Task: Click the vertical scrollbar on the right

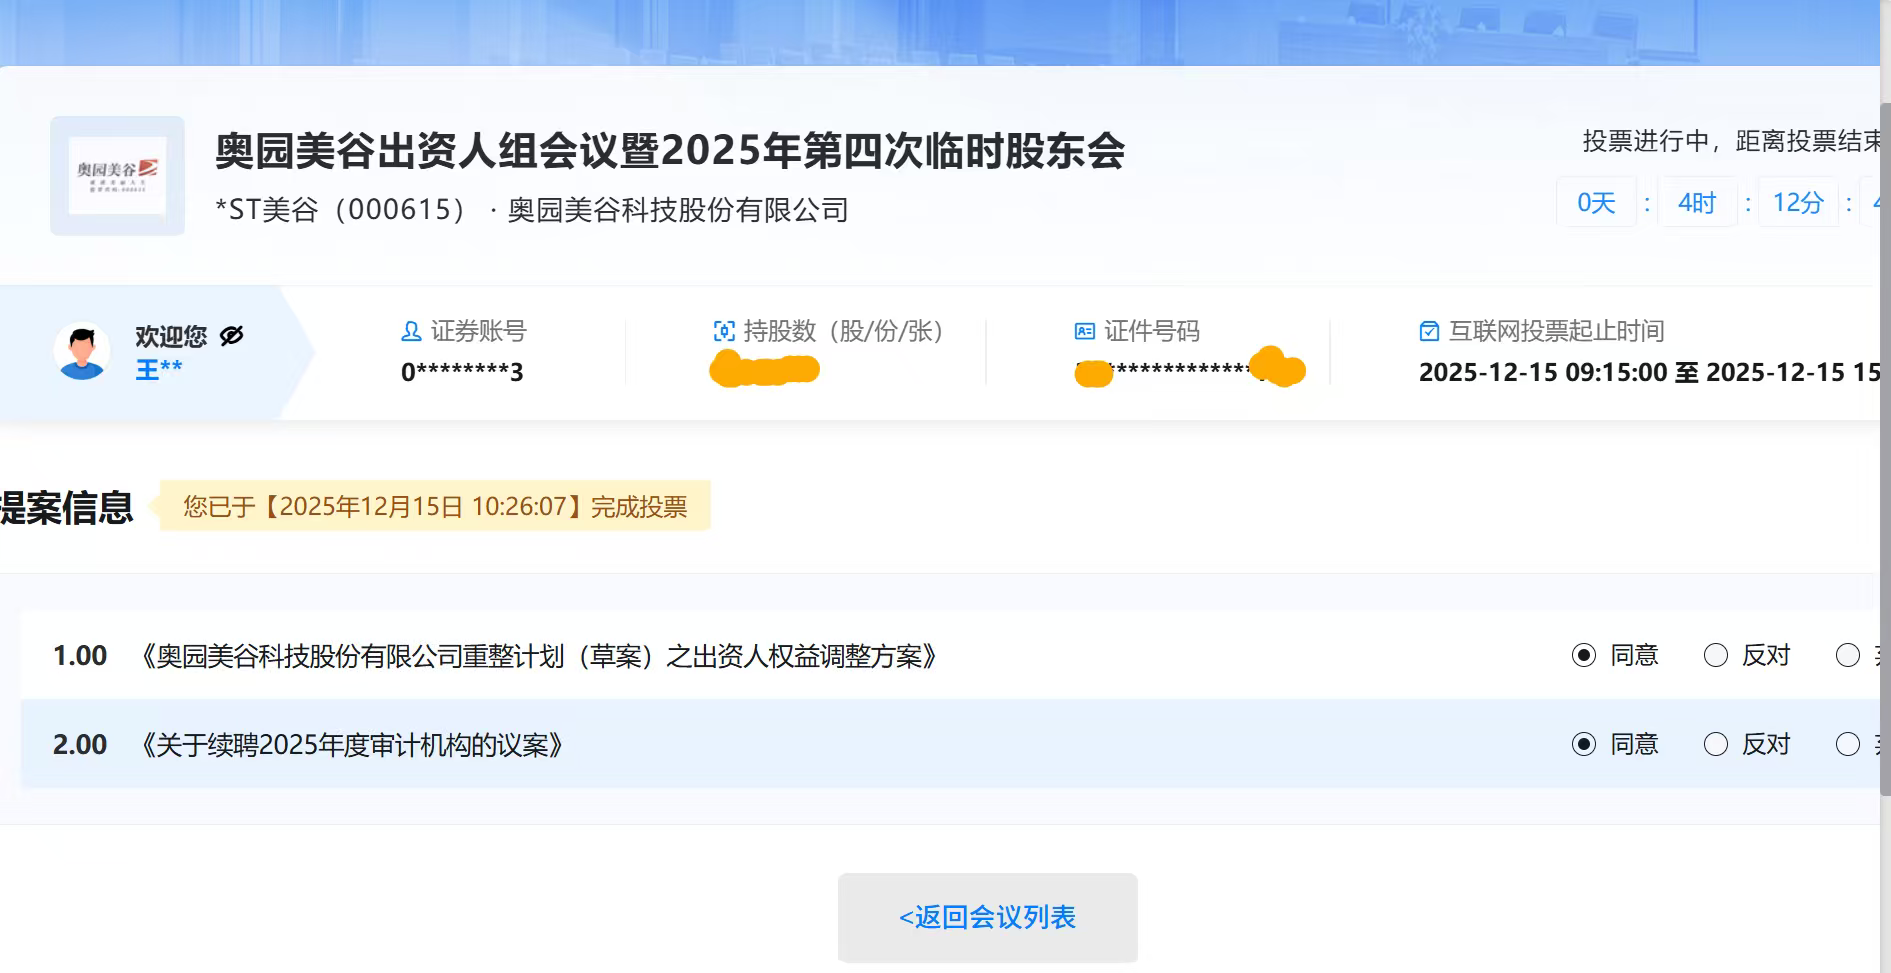Action: pyautogui.click(x=1886, y=450)
